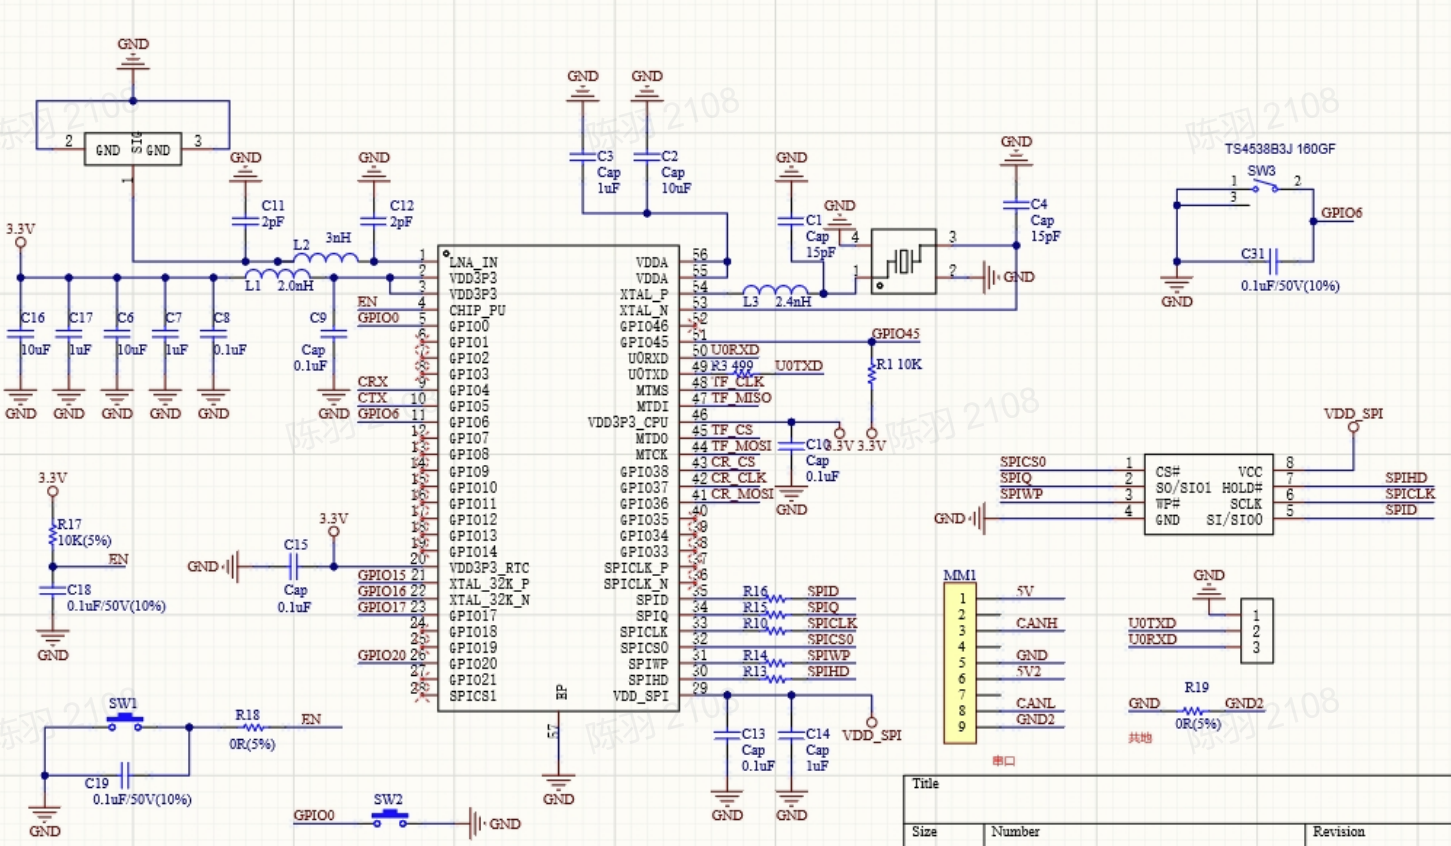Select capacitor C3 1uF

582,157
